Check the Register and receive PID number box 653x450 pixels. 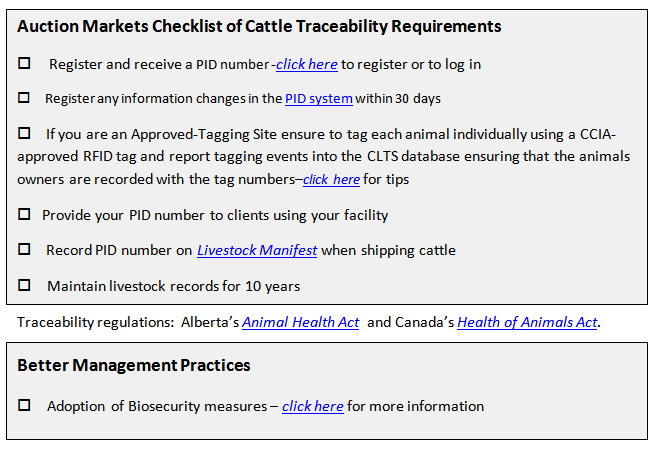tap(24, 63)
